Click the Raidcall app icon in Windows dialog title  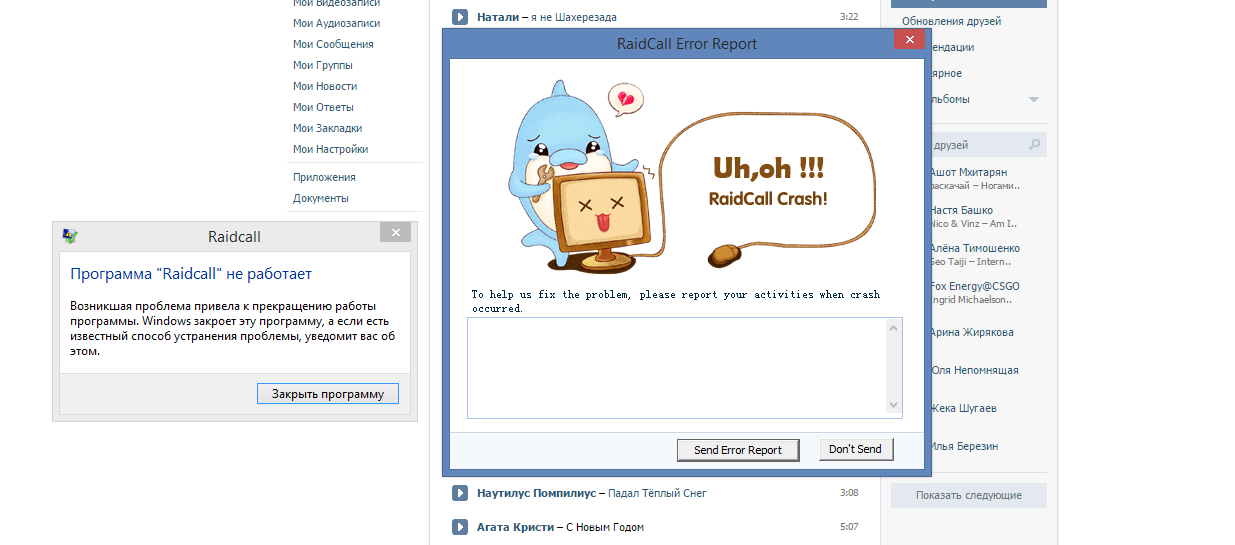point(69,236)
